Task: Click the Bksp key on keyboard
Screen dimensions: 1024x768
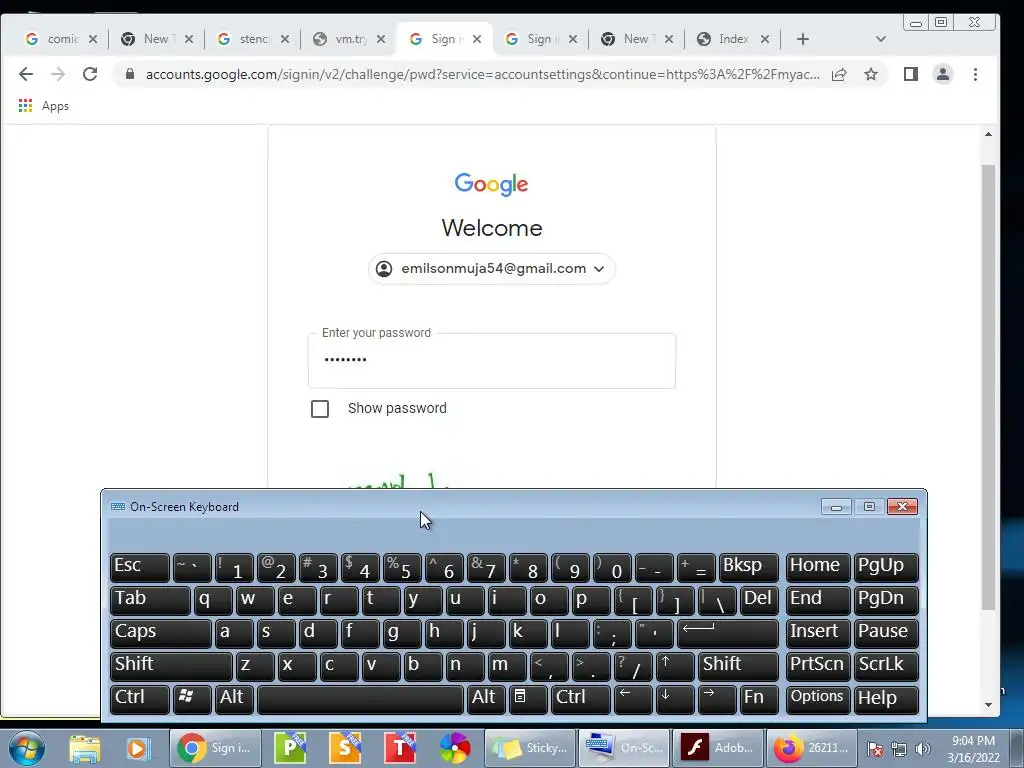Action: 748,567
